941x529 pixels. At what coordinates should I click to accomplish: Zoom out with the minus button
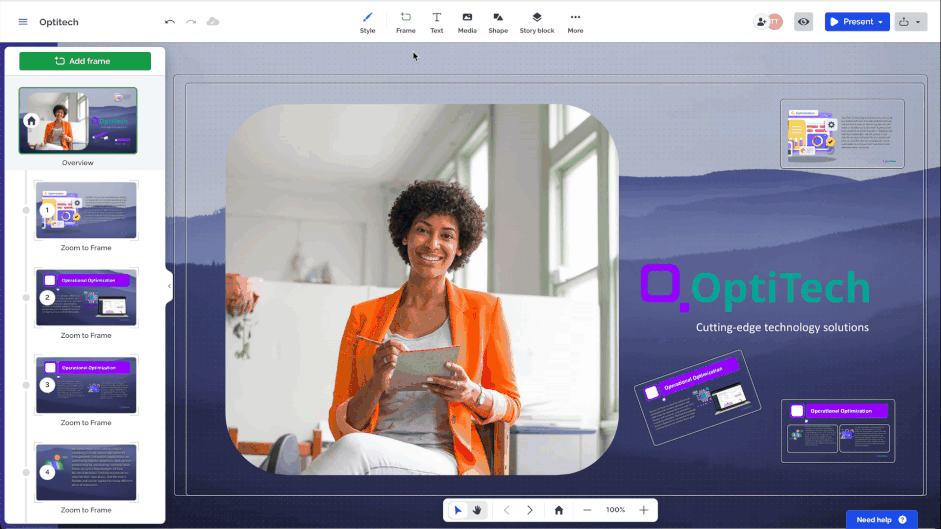click(587, 510)
